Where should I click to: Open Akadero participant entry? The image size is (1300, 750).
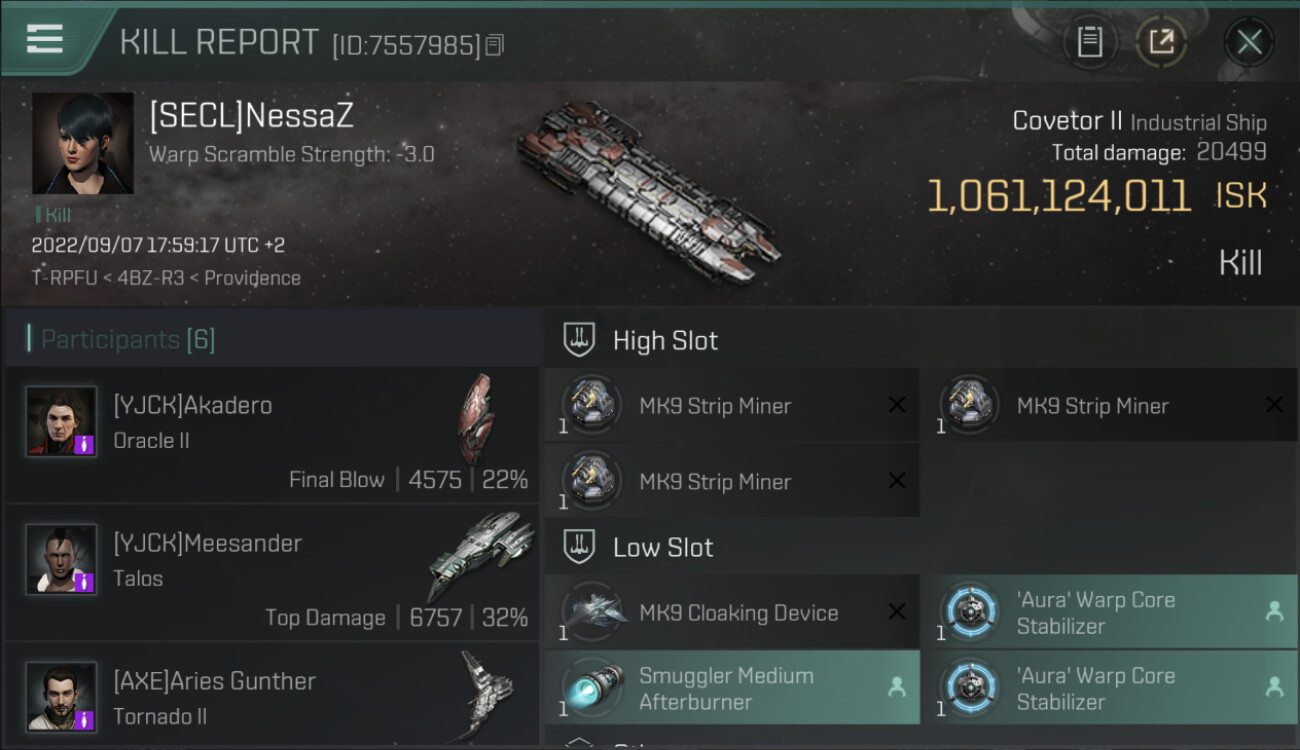[272, 434]
